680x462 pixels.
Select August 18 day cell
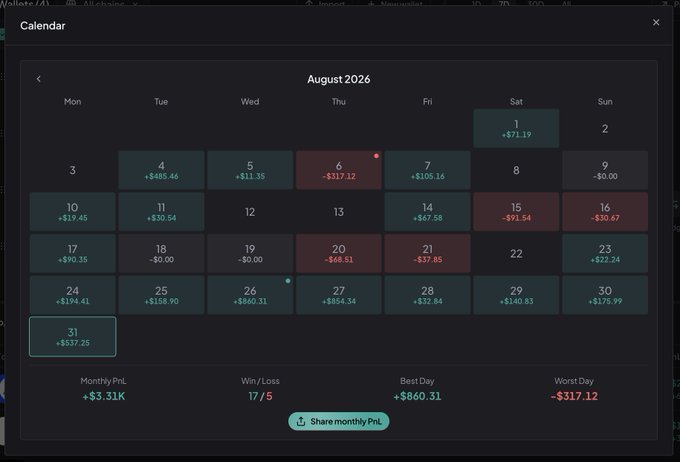[161, 253]
